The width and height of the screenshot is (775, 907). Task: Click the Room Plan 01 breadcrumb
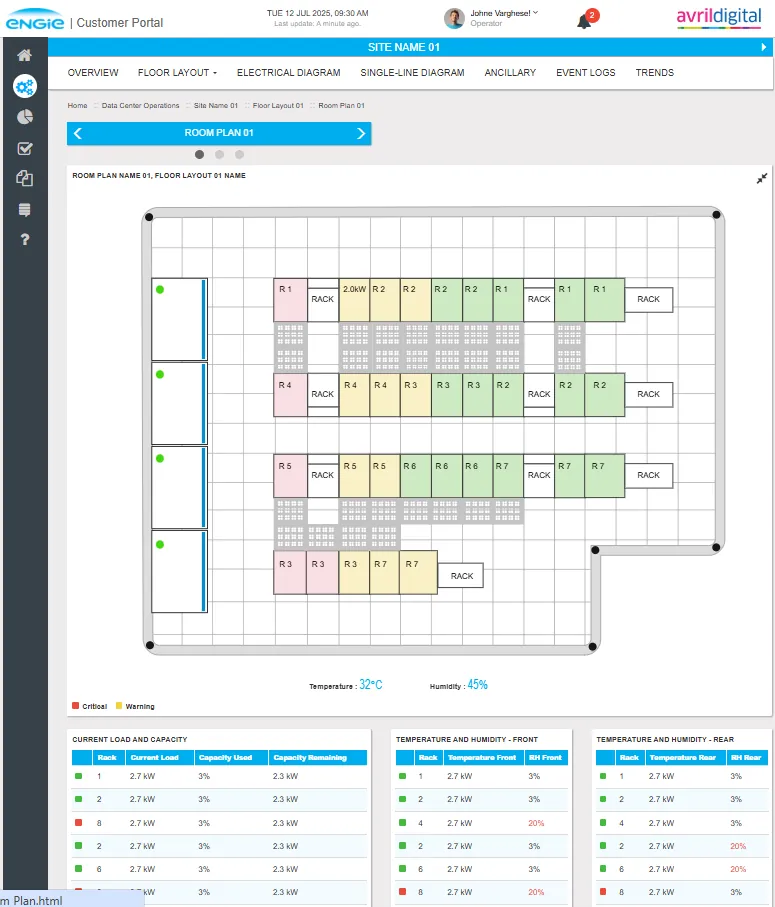coord(341,106)
